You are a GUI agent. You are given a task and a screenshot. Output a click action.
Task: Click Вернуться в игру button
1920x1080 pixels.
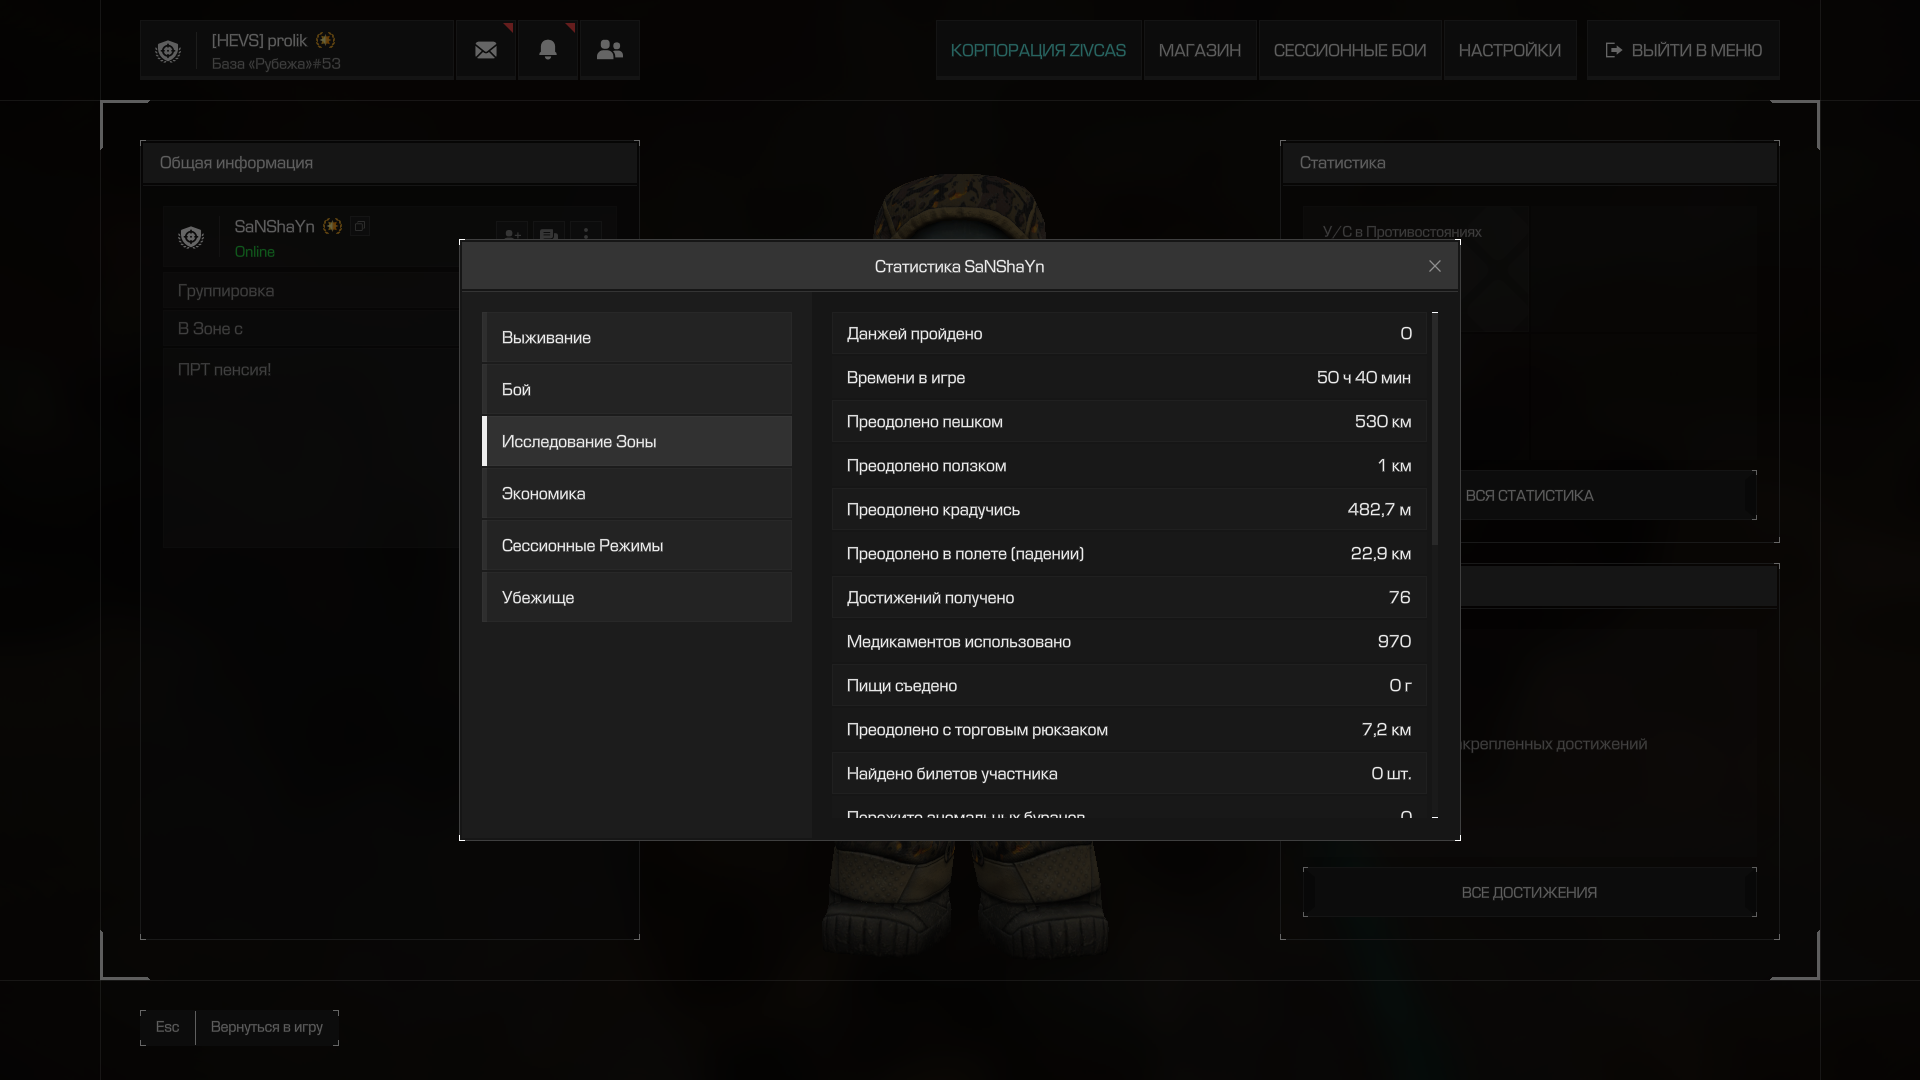tap(267, 1027)
